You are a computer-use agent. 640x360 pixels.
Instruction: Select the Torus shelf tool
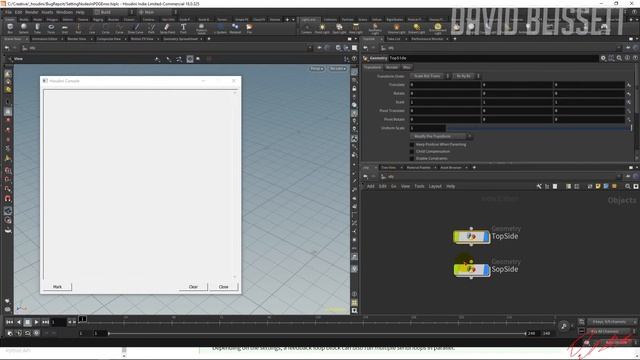coord(51,28)
